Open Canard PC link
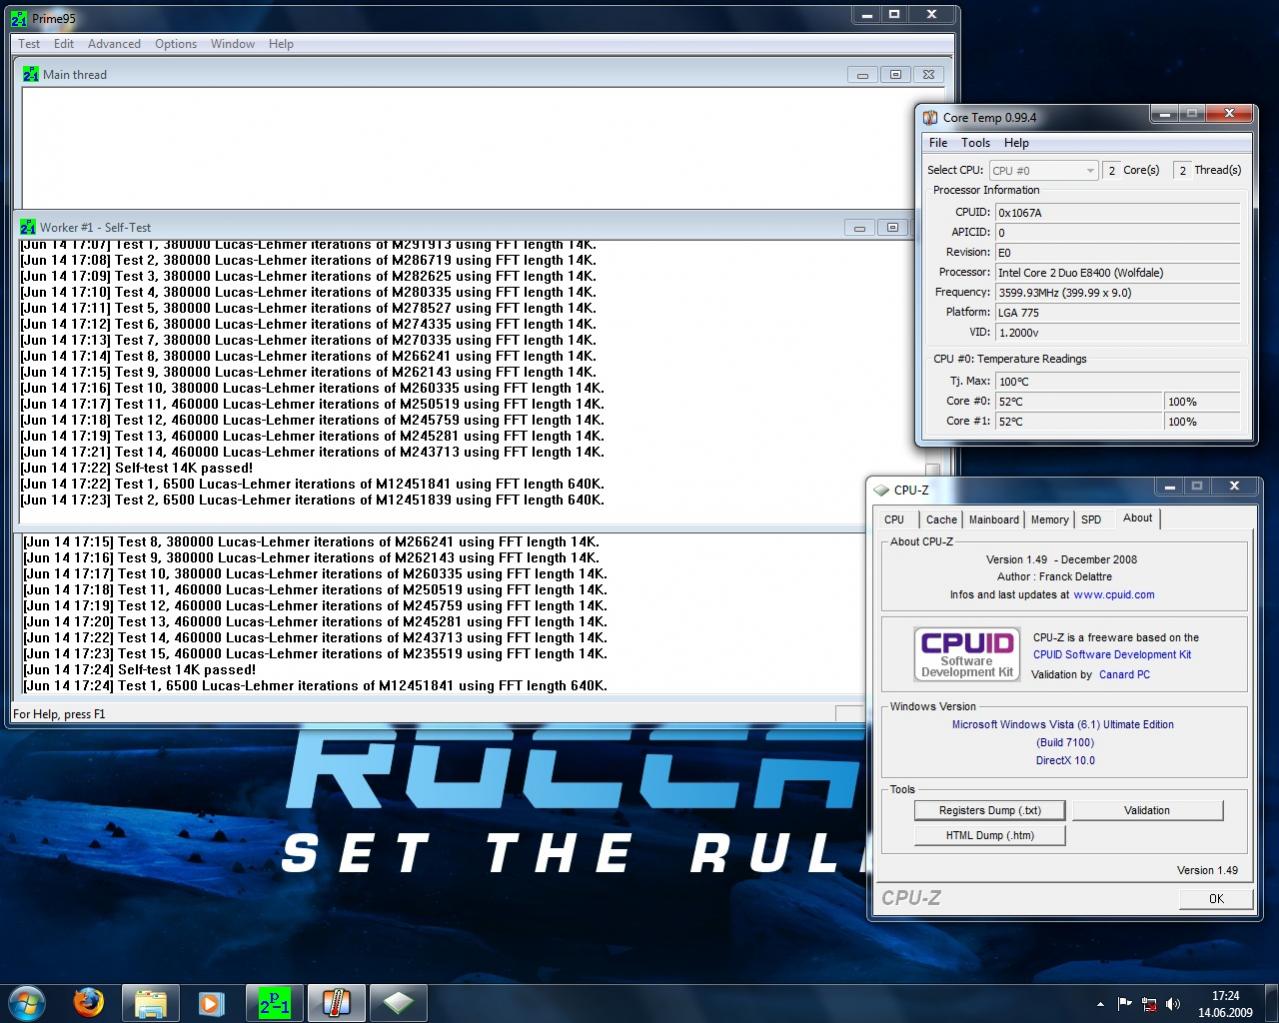The height and width of the screenshot is (1023, 1279). 1124,675
